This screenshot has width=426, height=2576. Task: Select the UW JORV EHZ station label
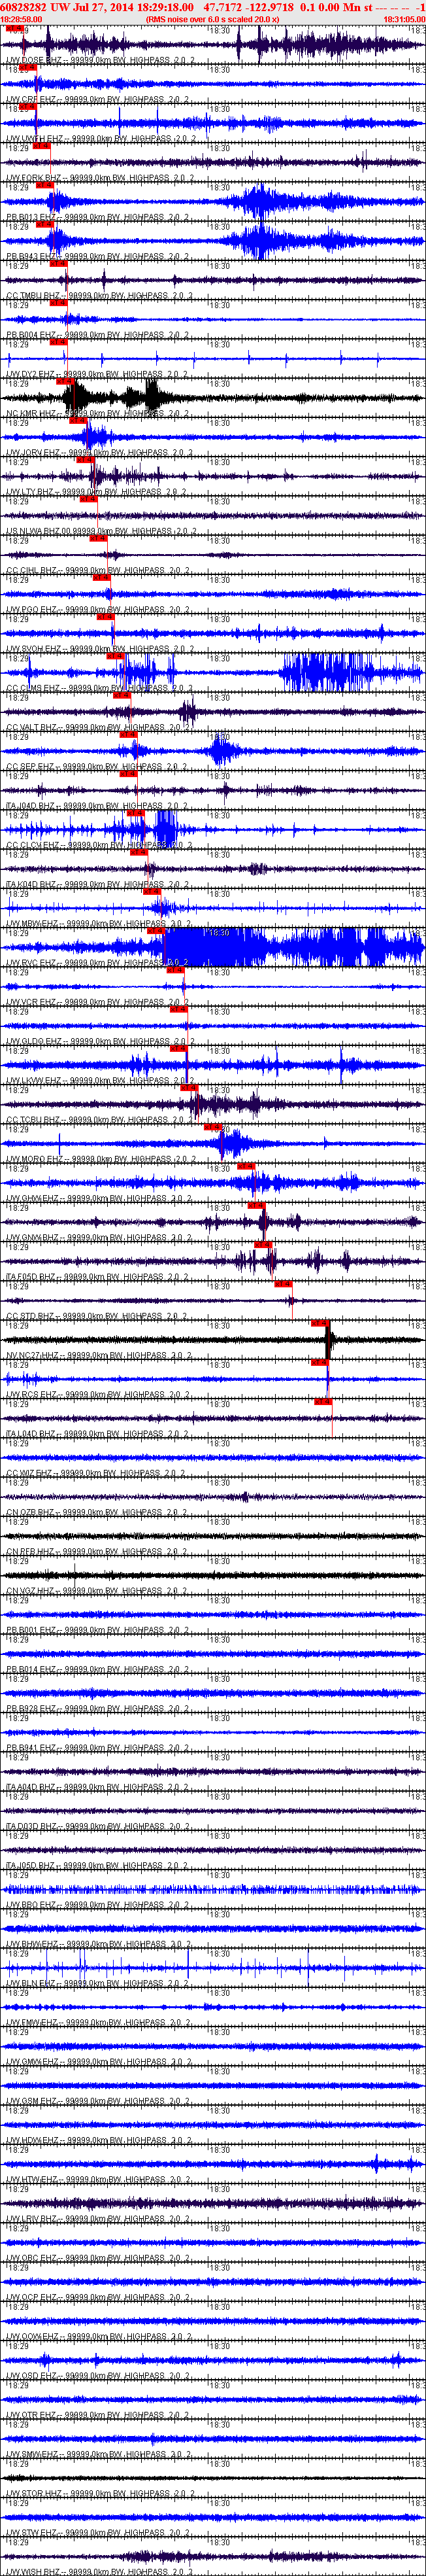[x=100, y=453]
